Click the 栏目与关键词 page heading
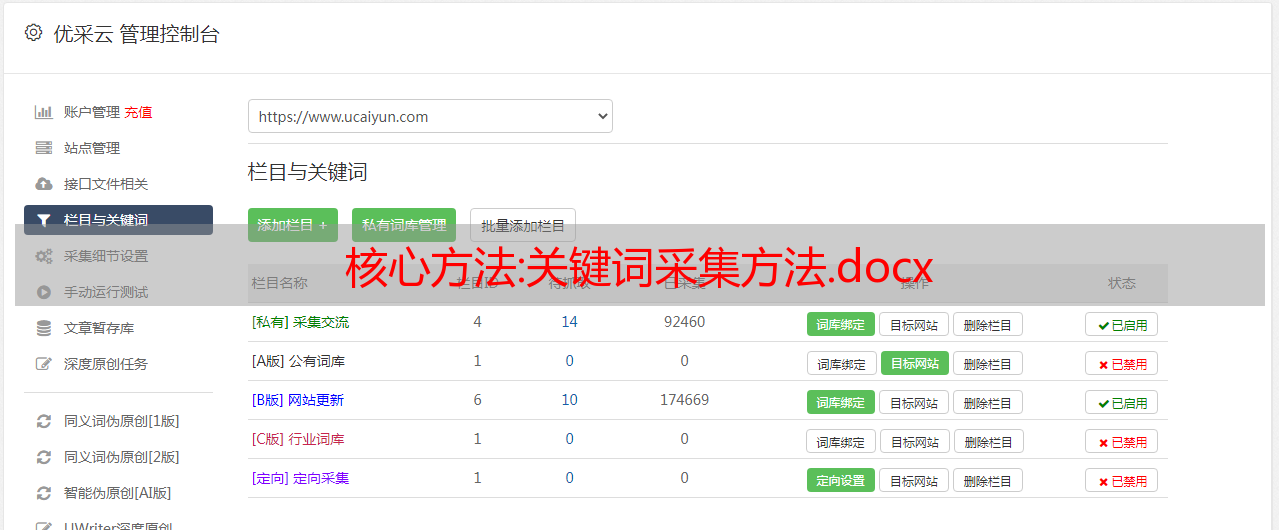 tap(308, 172)
